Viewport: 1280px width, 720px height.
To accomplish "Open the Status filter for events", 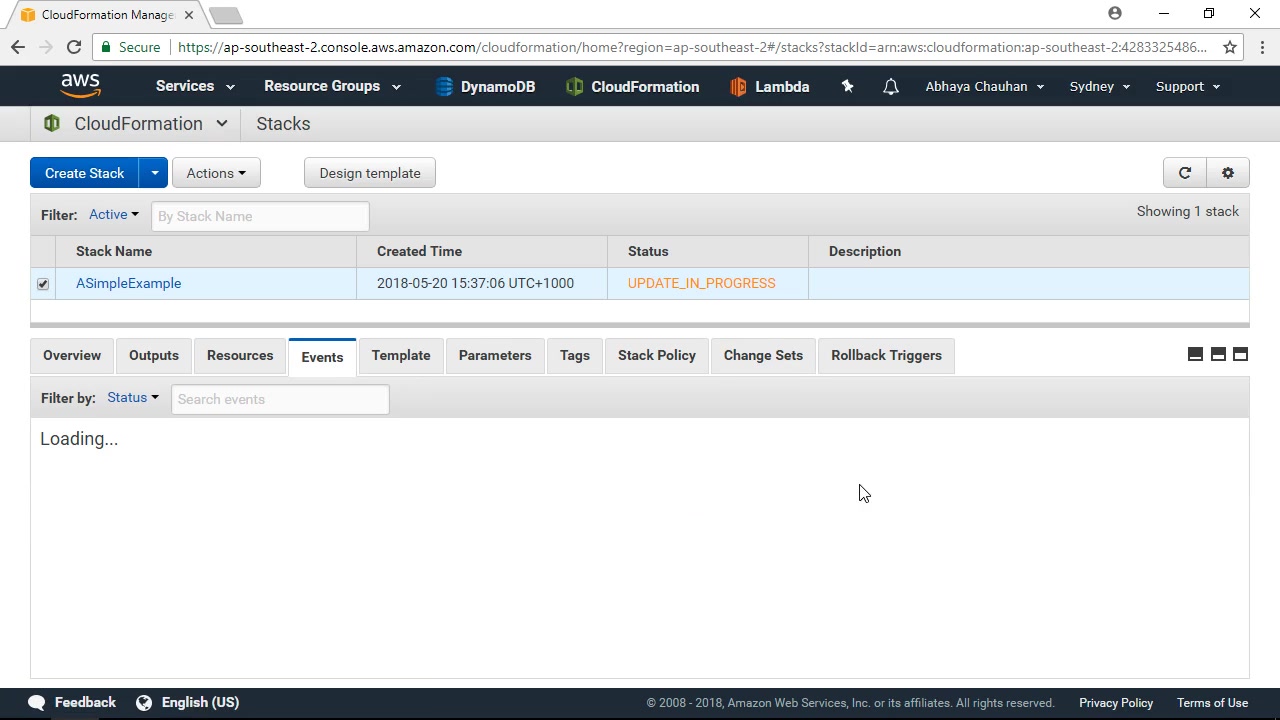I will click(x=133, y=398).
